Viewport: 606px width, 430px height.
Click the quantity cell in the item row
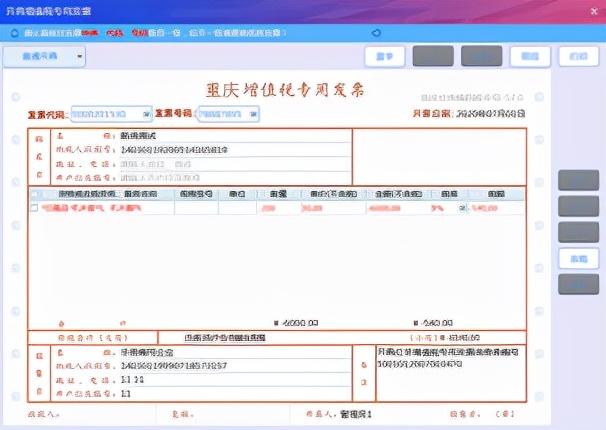click(278, 208)
